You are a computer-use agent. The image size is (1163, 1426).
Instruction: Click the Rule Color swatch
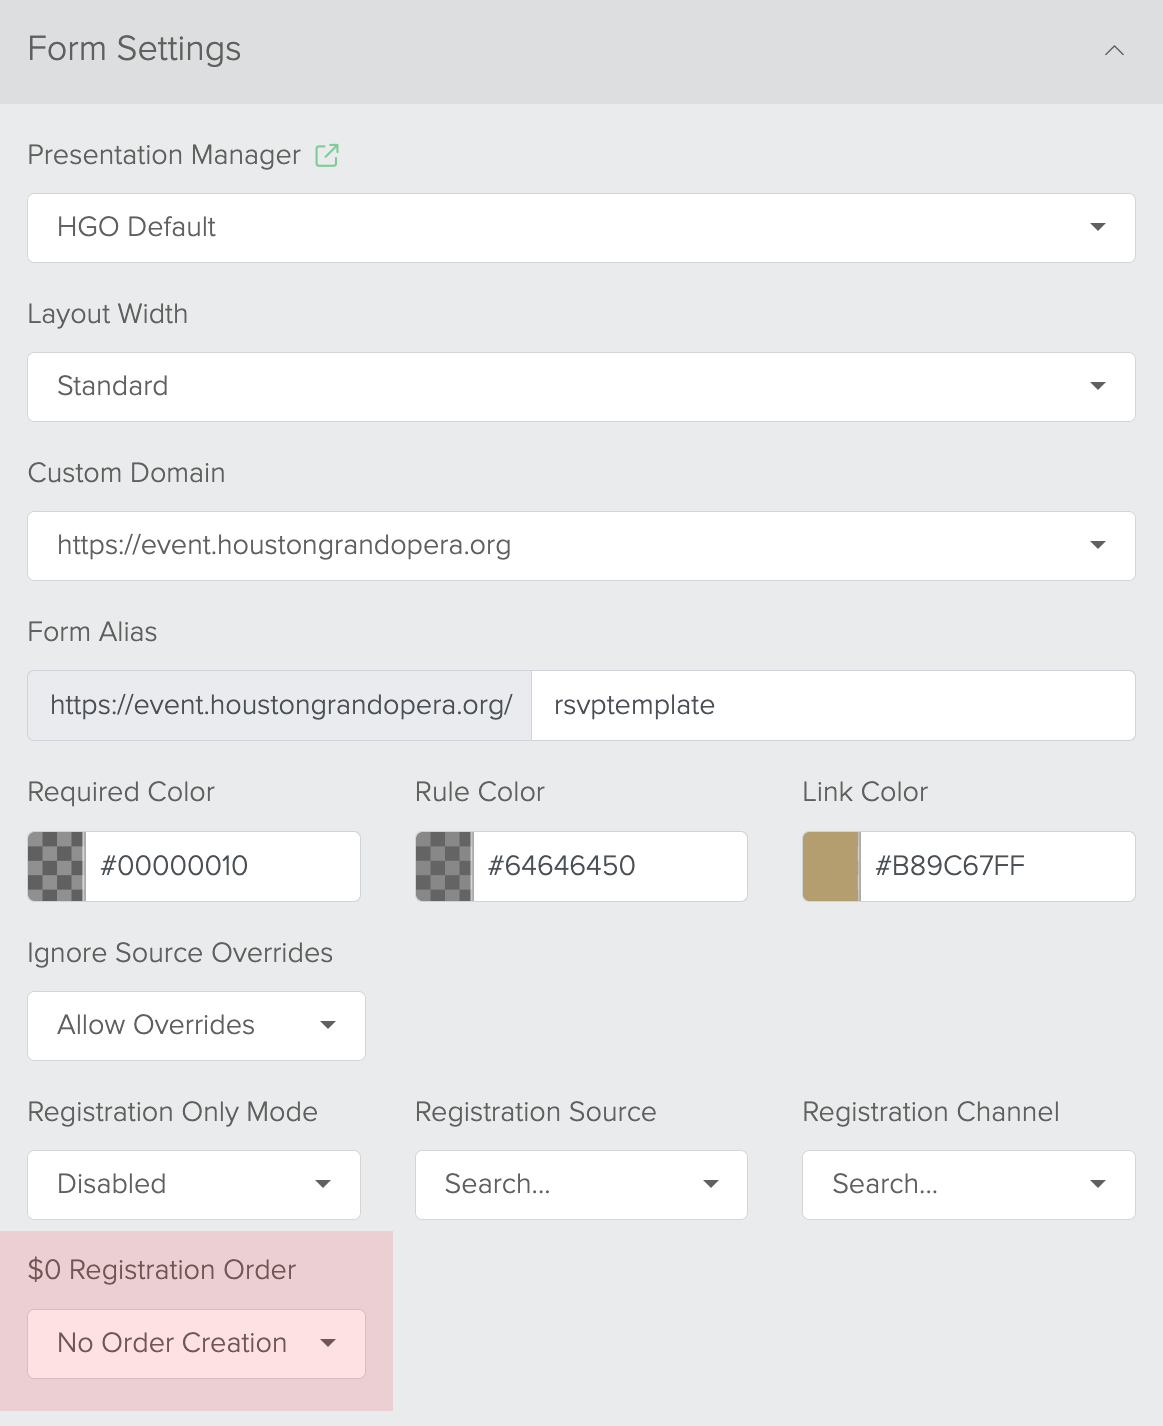click(444, 866)
